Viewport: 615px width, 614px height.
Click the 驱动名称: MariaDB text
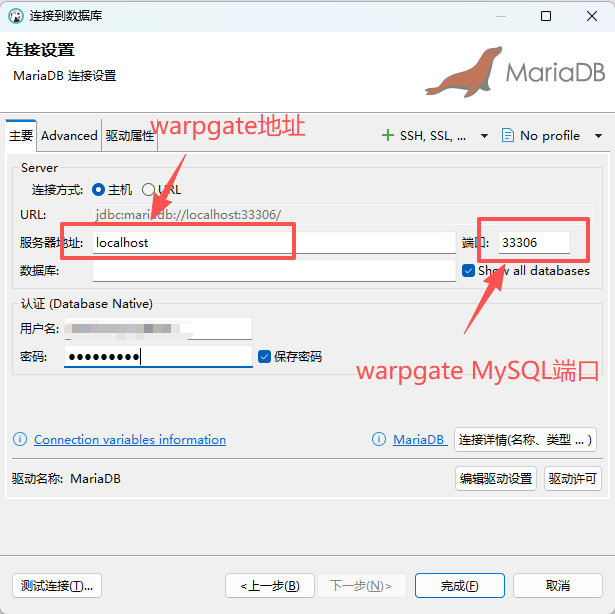coord(66,479)
